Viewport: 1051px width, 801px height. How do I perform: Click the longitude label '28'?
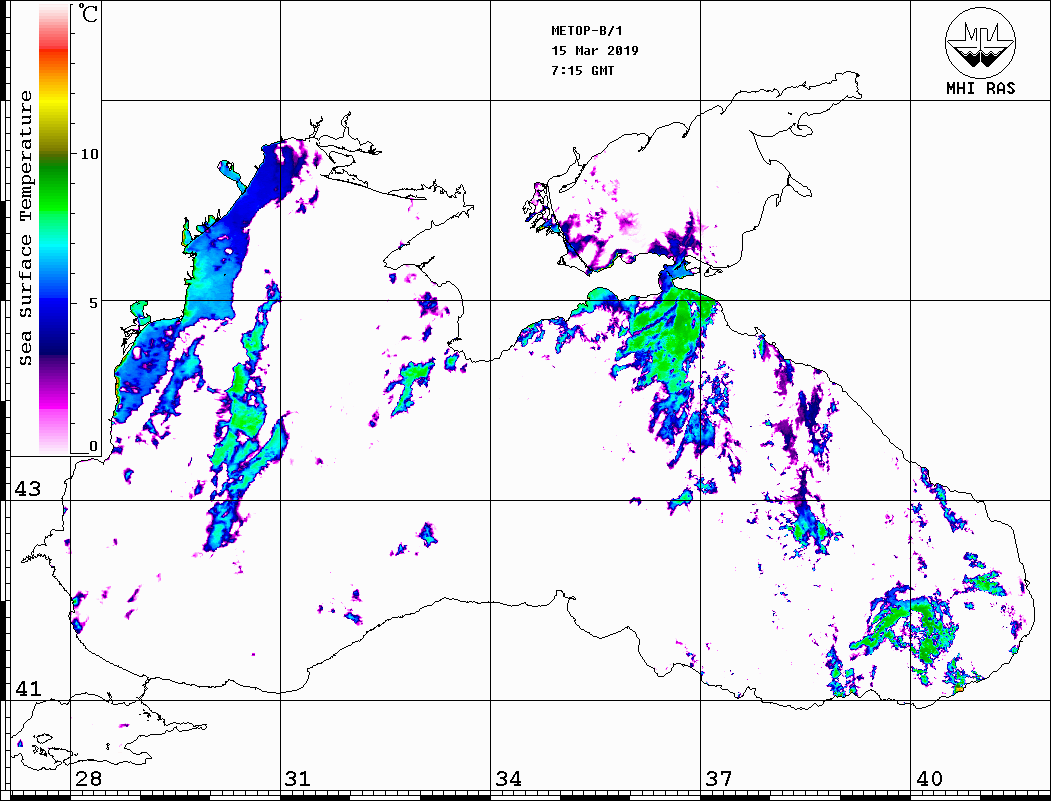coord(88,779)
